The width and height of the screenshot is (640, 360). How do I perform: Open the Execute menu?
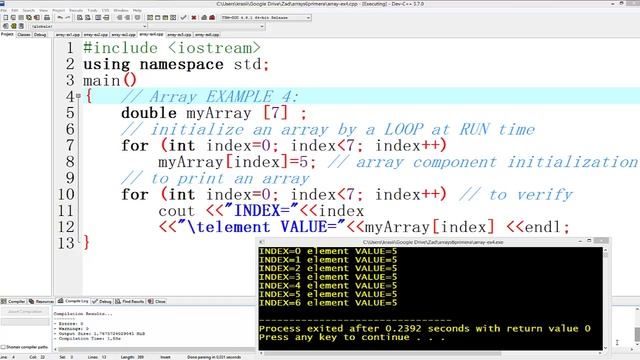pyautogui.click(x=76, y=10)
